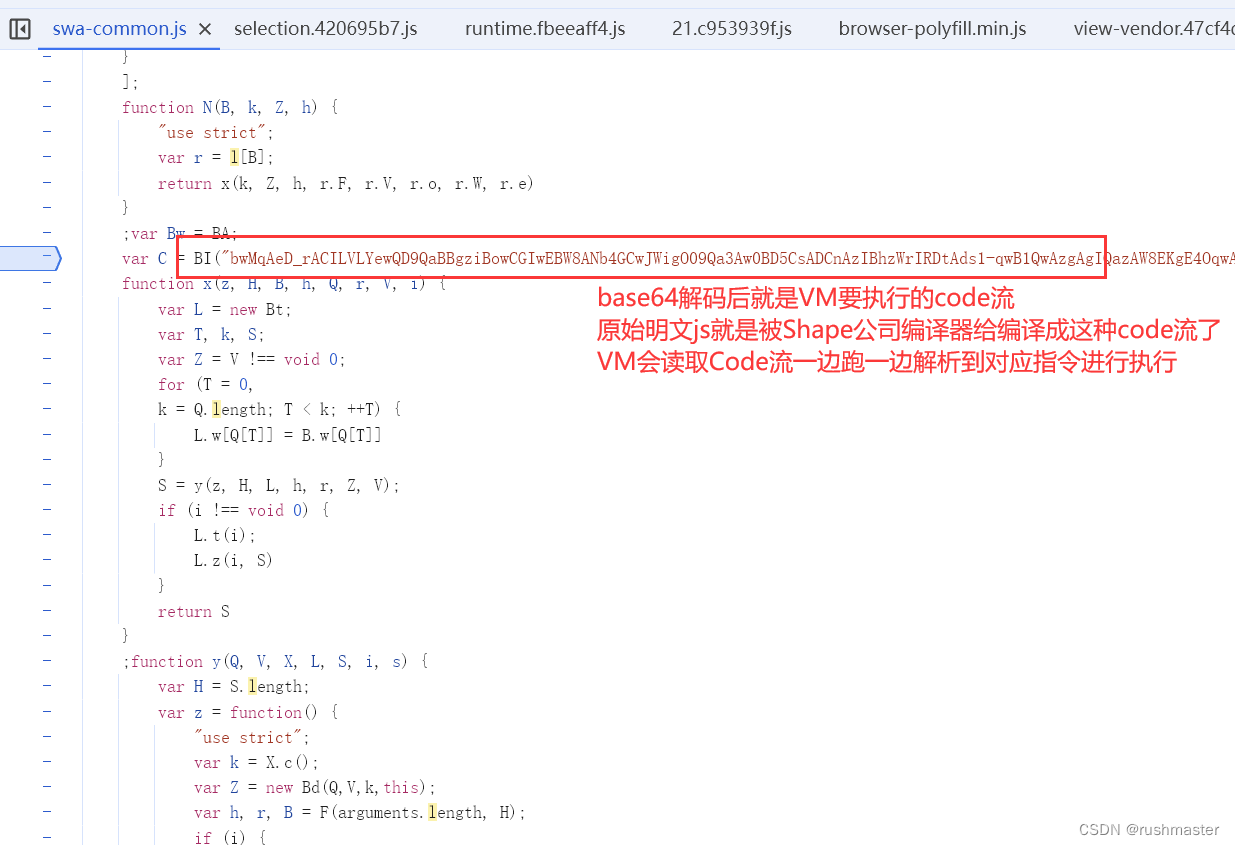The image size is (1235, 845).
Task: Click the code text 'var Z = V !== void 0;'
Action: pyautogui.click(x=251, y=359)
